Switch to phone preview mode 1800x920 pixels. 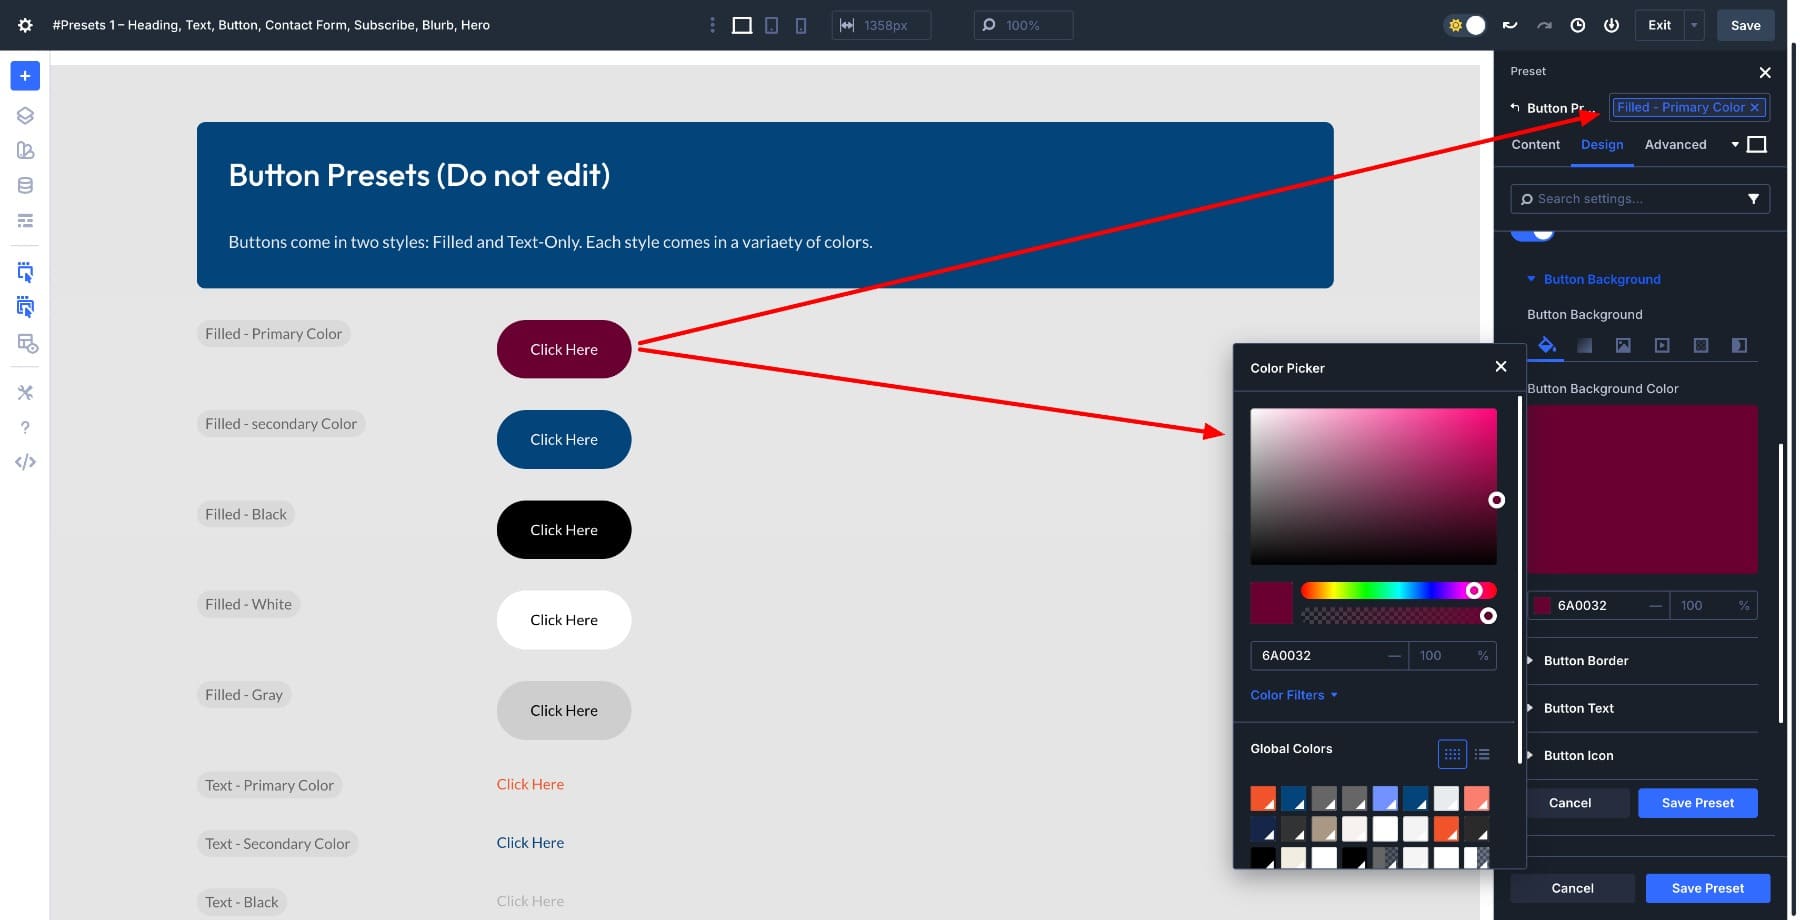tap(800, 24)
